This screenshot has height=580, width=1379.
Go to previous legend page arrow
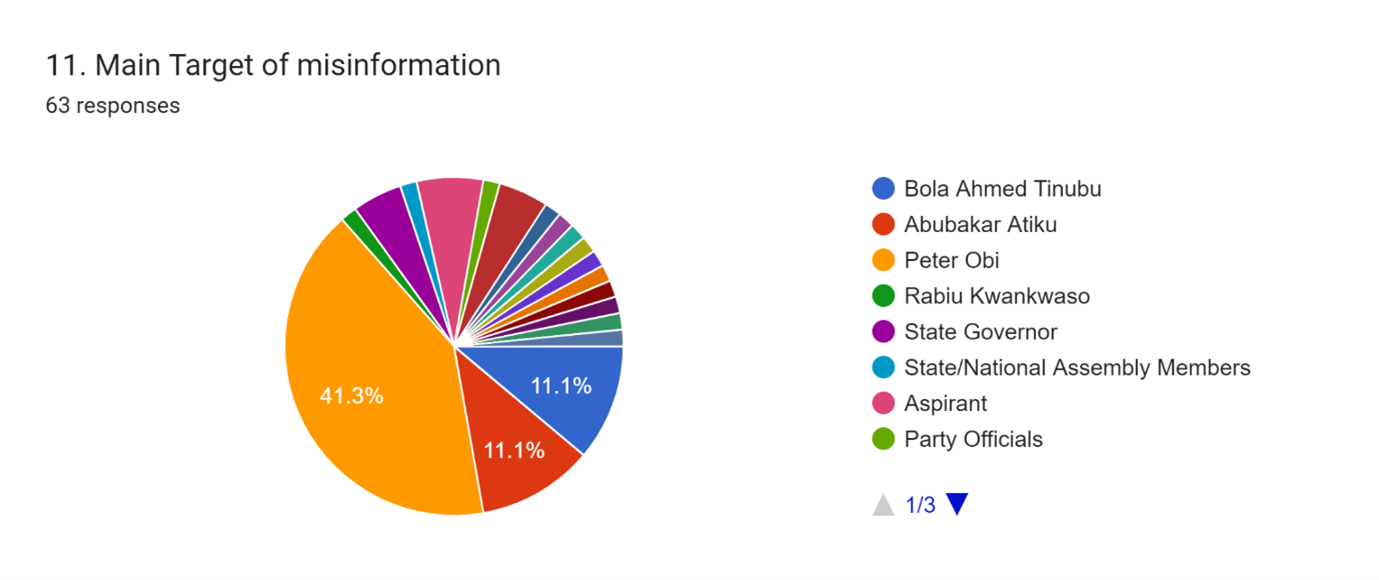[x=883, y=505]
